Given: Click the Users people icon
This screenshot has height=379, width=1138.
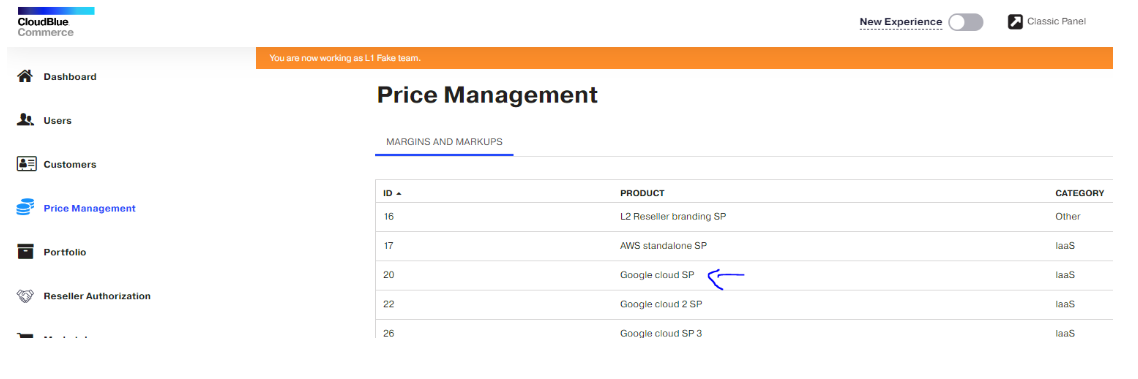Looking at the screenshot, I should [x=25, y=120].
